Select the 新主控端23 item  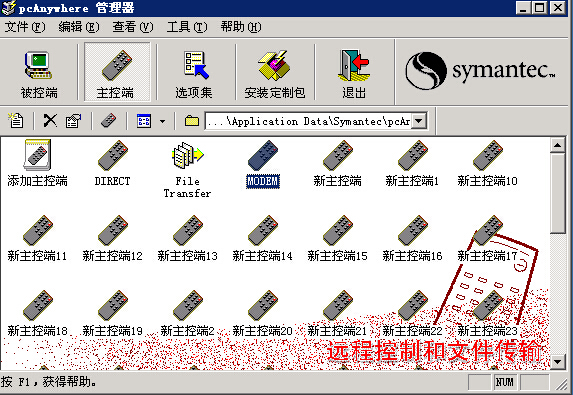[x=487, y=314]
